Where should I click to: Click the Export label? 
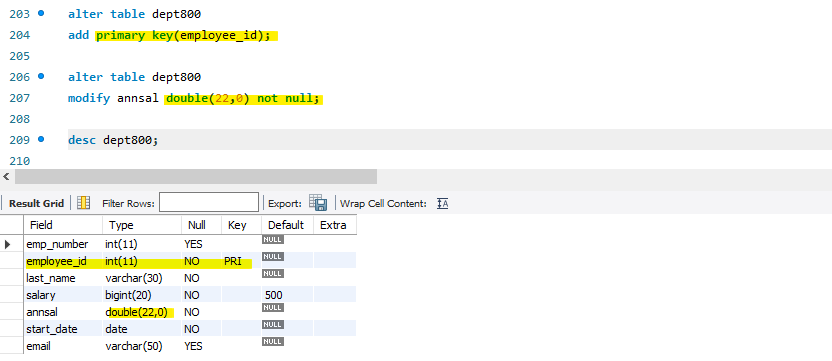(x=285, y=203)
